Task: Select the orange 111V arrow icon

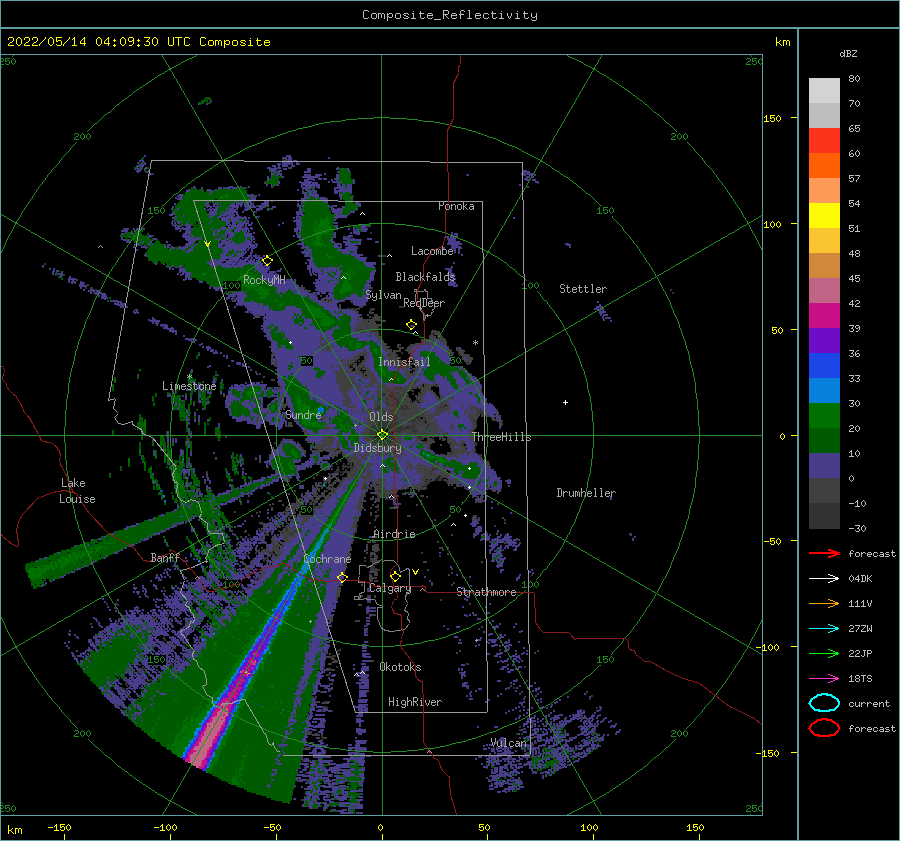Action: pyautogui.click(x=824, y=603)
